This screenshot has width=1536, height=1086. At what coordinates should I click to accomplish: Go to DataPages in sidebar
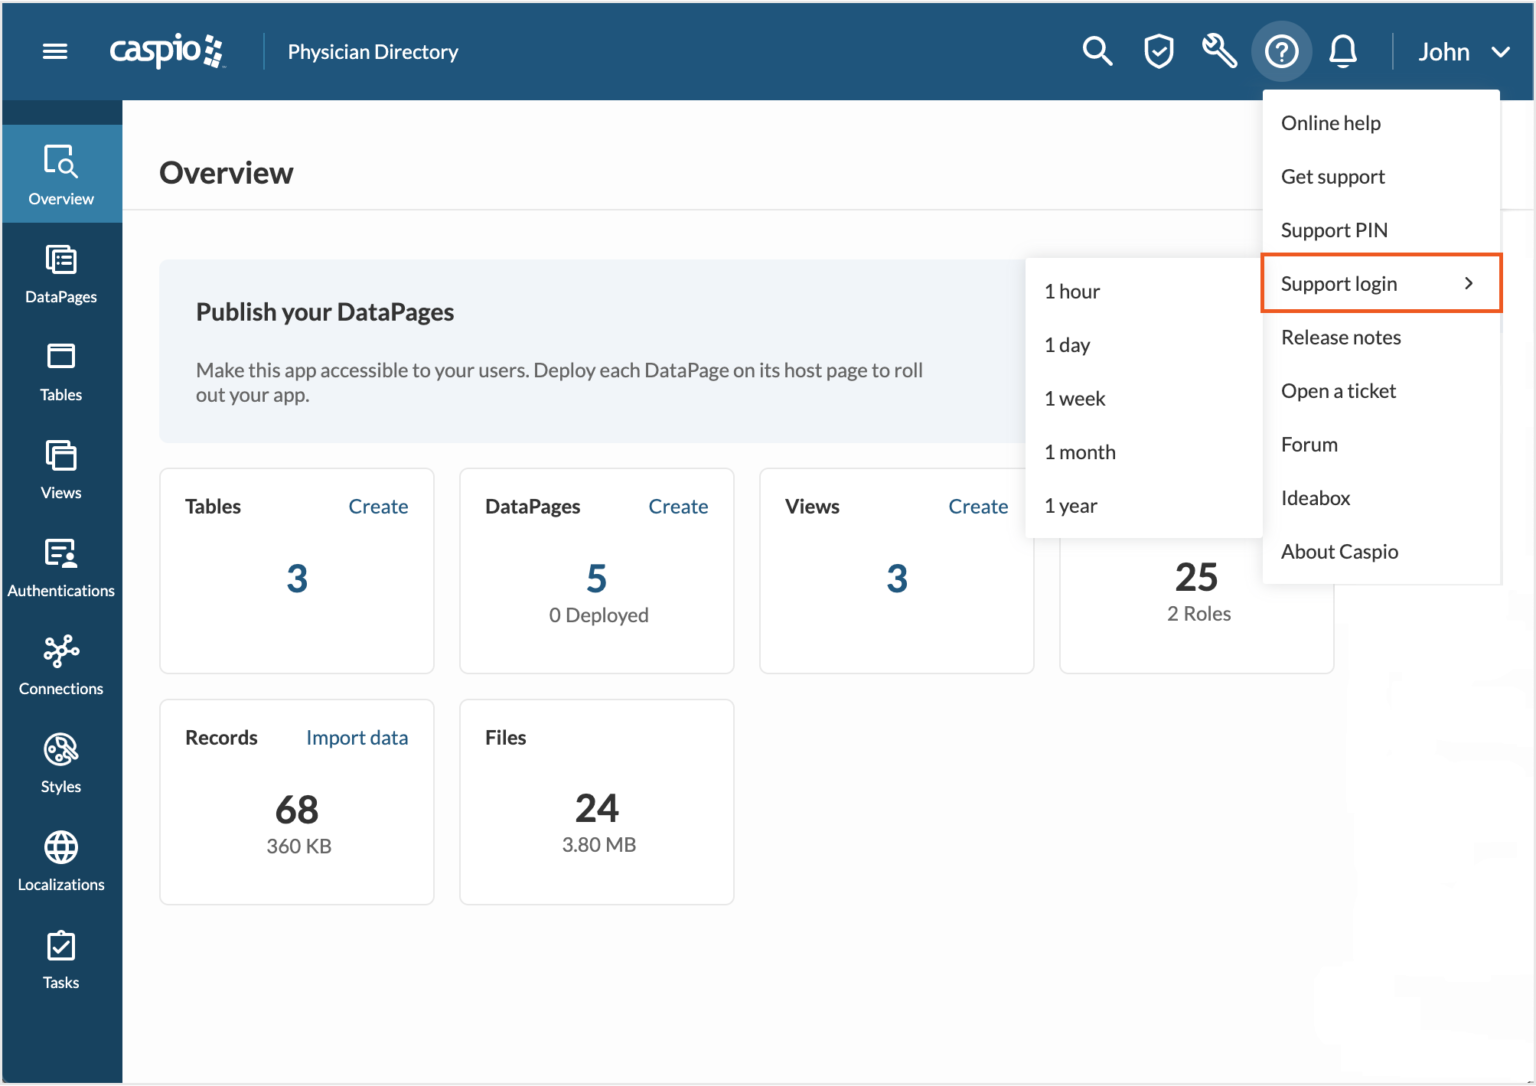pos(61,274)
